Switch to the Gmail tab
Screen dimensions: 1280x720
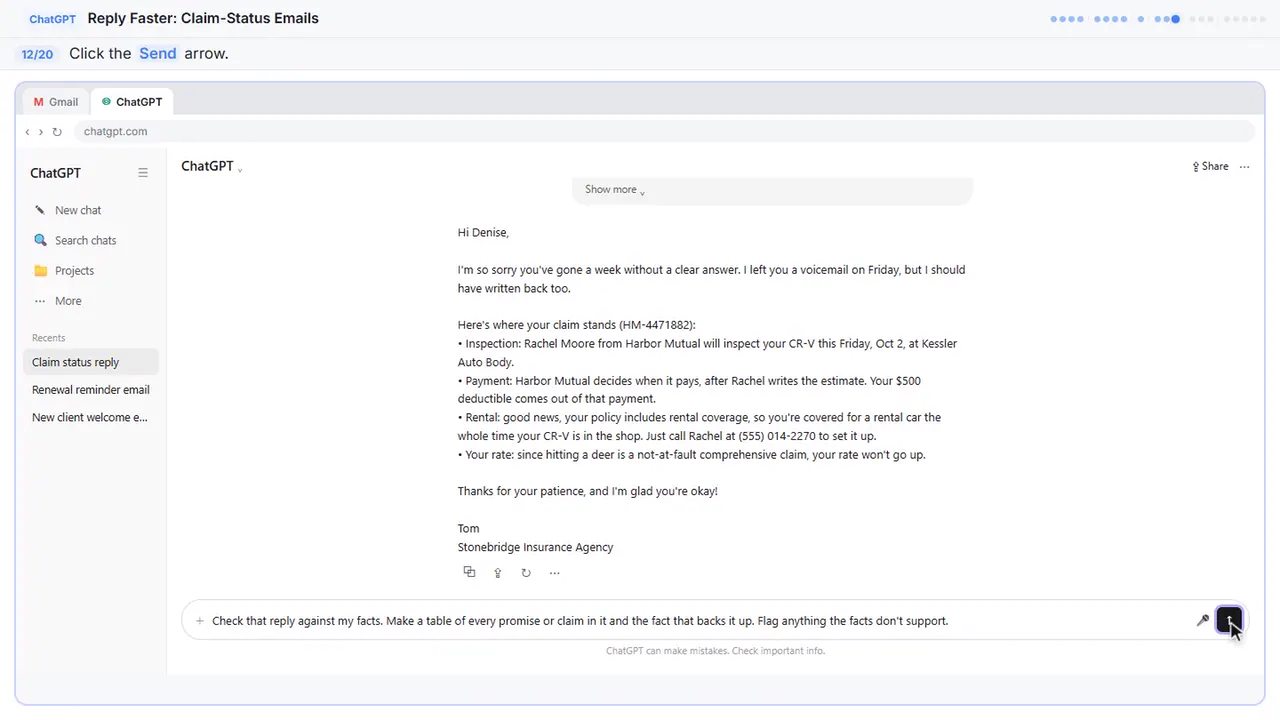tap(56, 102)
